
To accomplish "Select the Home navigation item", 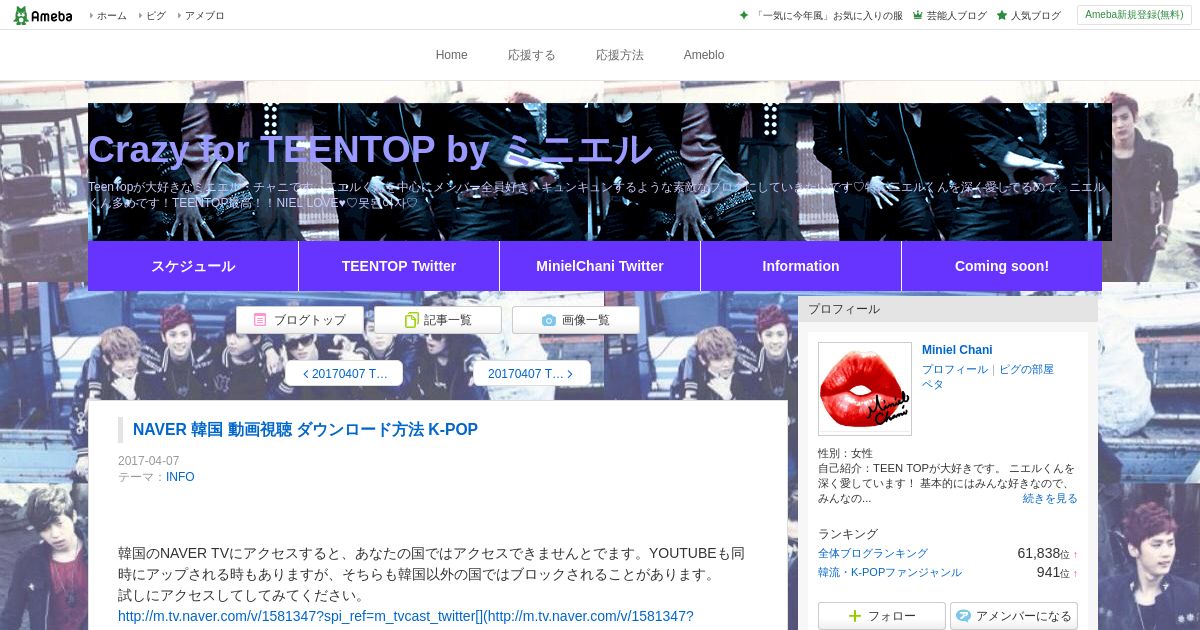I will click(451, 55).
